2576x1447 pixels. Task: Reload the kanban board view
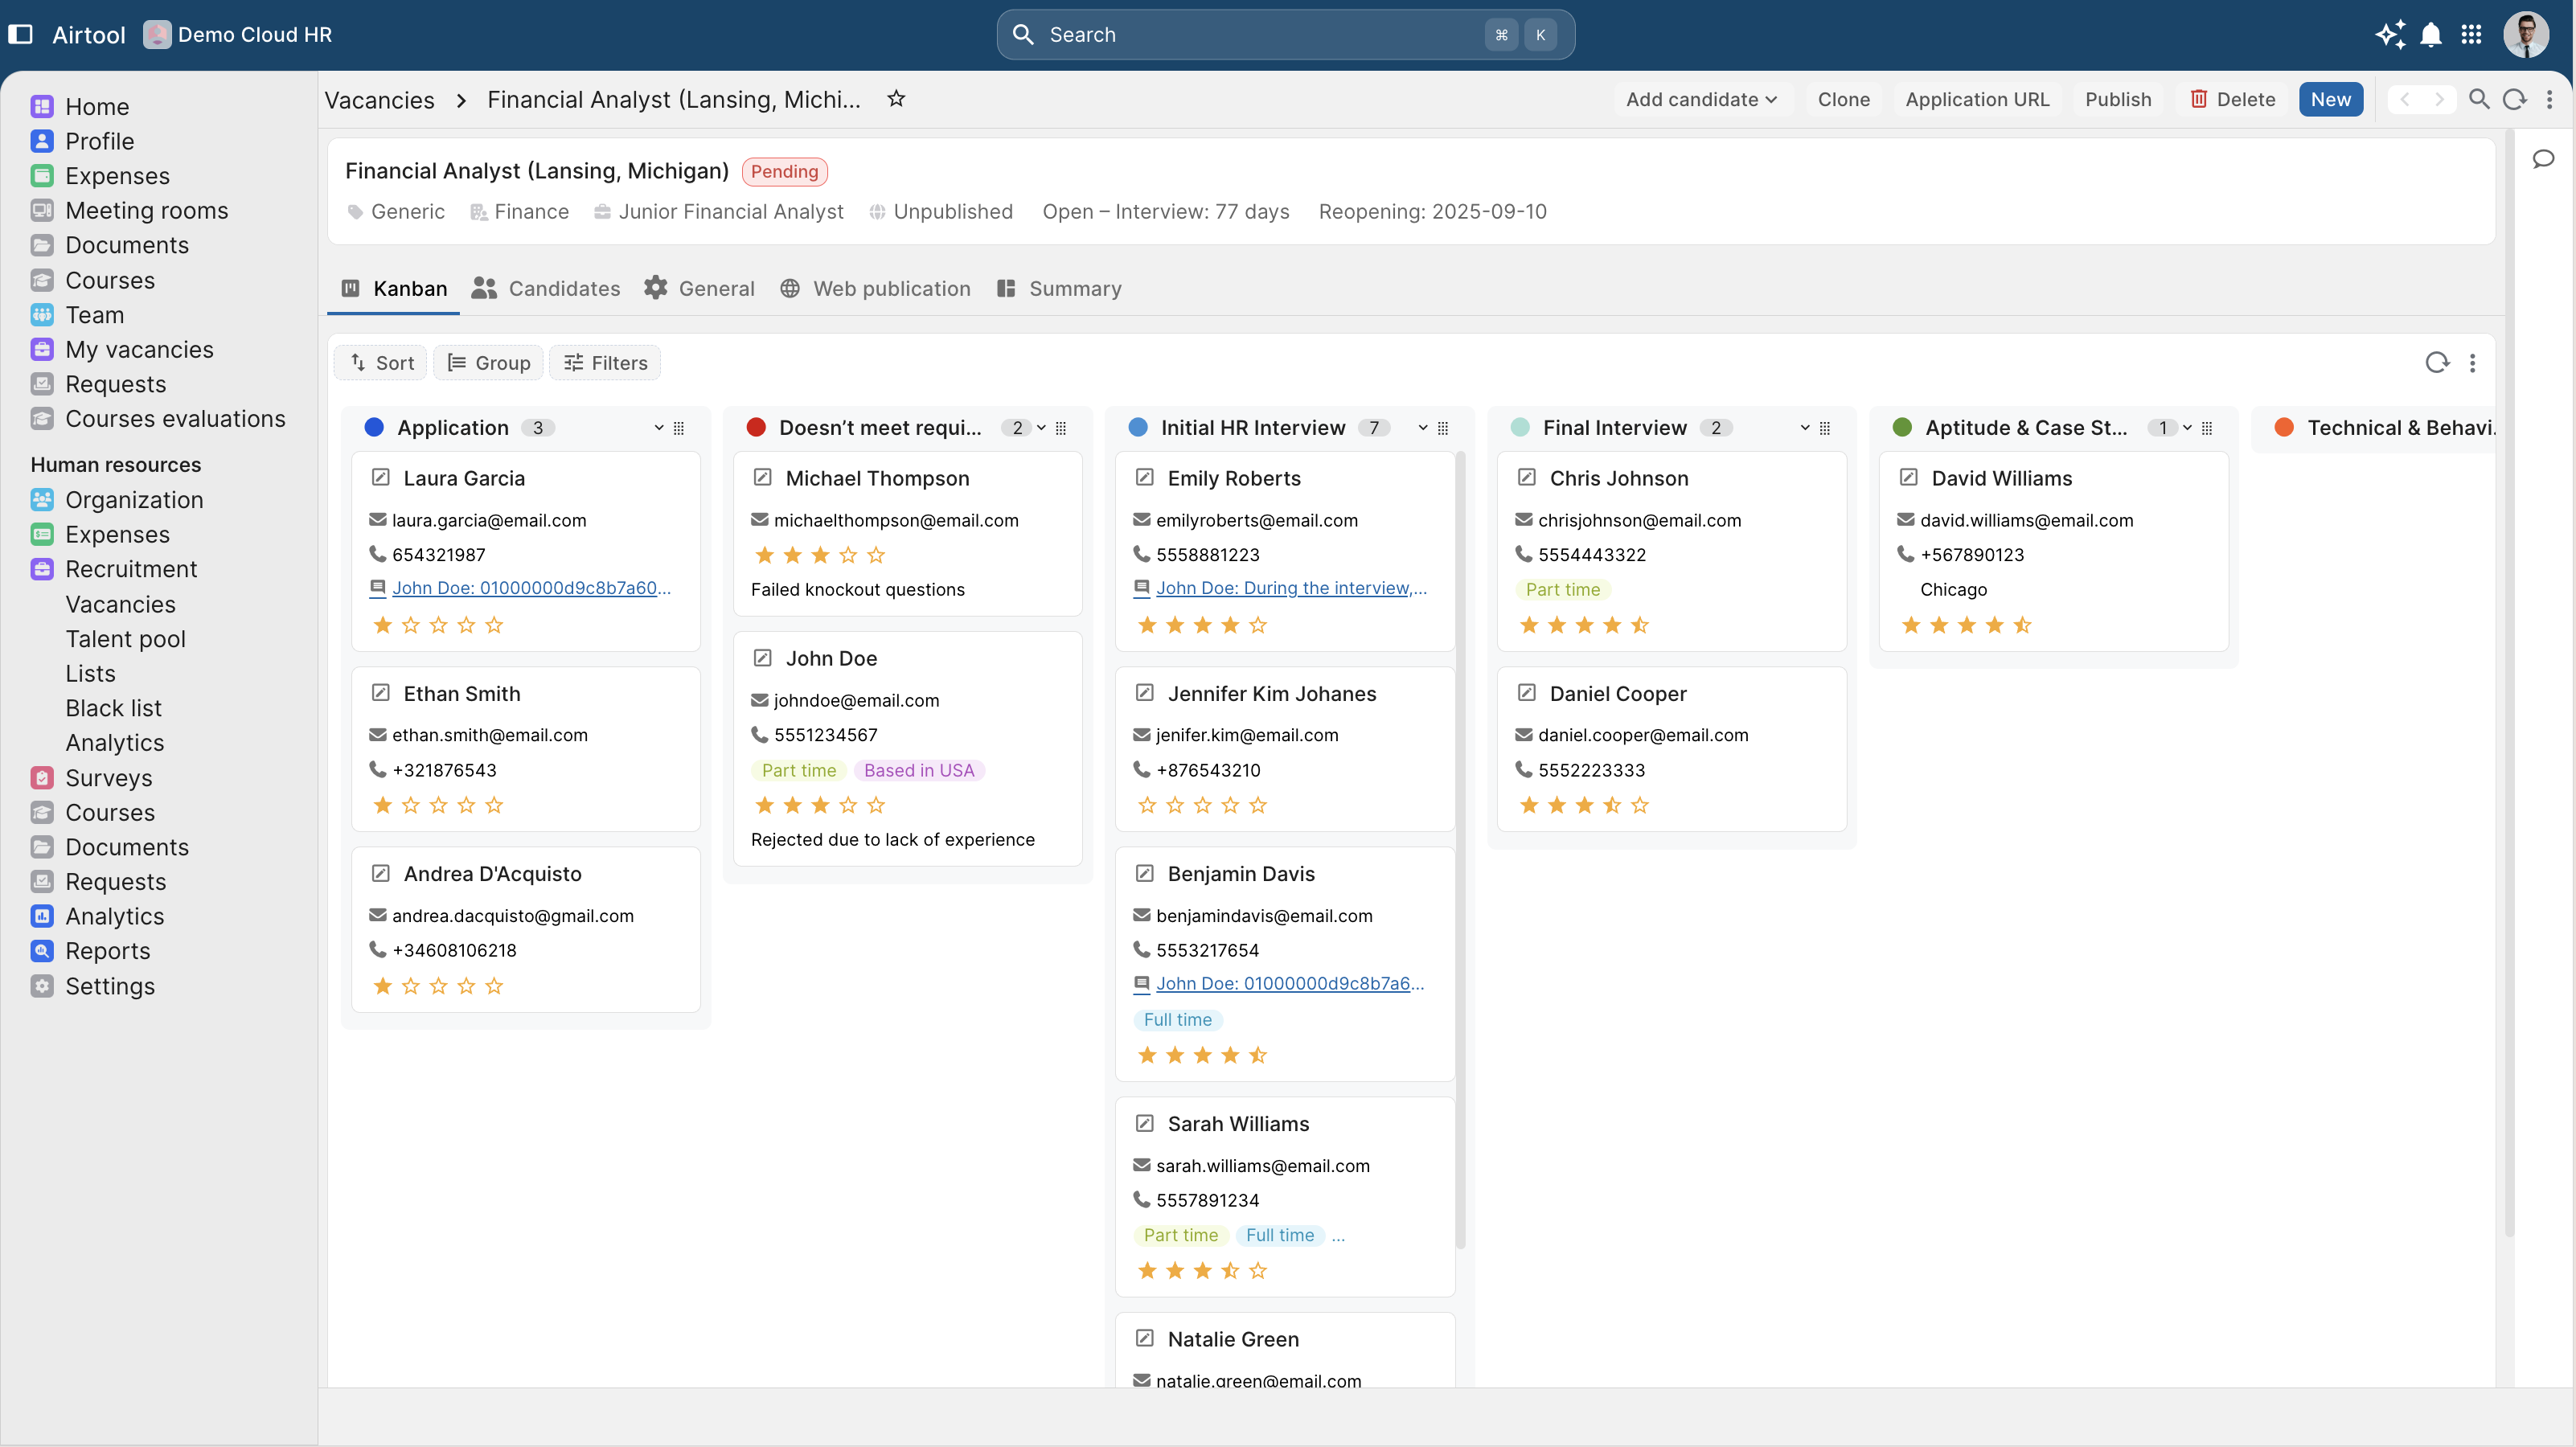coord(2437,363)
